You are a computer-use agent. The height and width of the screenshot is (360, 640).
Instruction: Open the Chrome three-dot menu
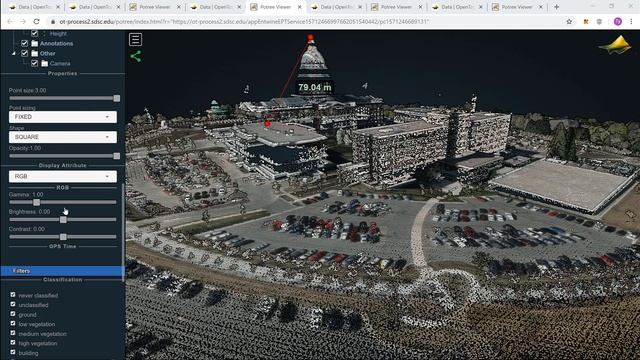(631, 22)
